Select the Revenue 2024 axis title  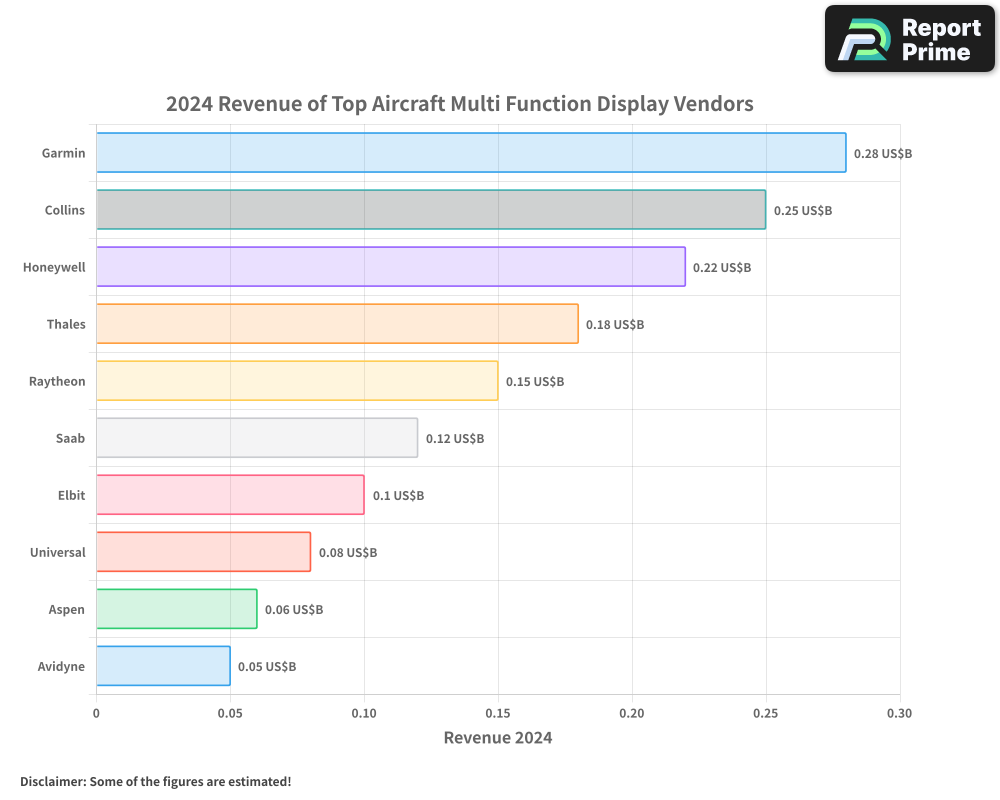click(x=498, y=738)
